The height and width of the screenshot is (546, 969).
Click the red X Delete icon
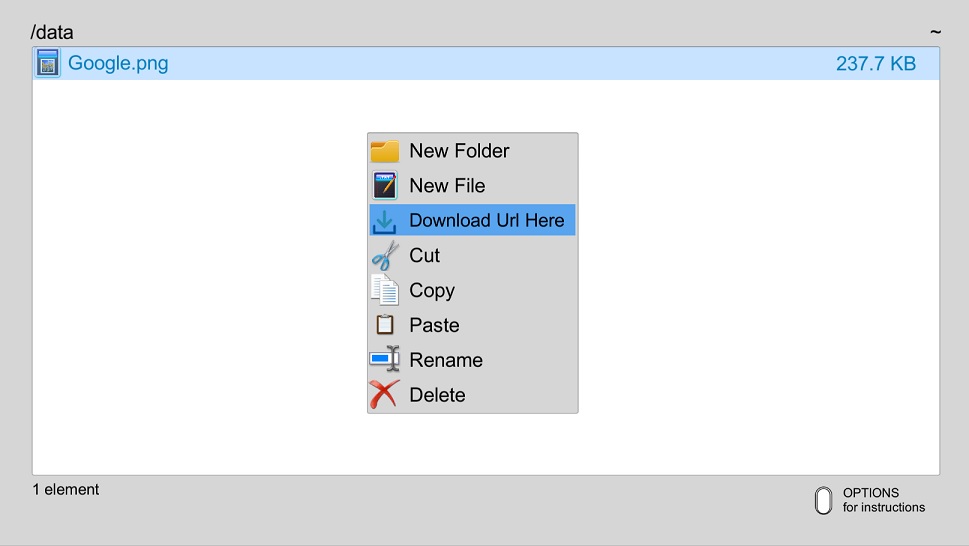(x=384, y=394)
